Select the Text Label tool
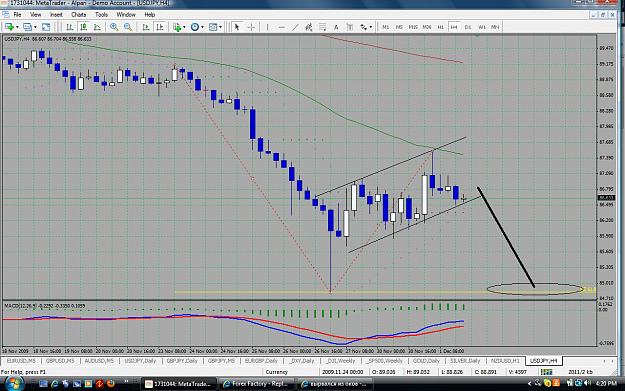This screenshot has width=625, height=391. click(x=350, y=27)
